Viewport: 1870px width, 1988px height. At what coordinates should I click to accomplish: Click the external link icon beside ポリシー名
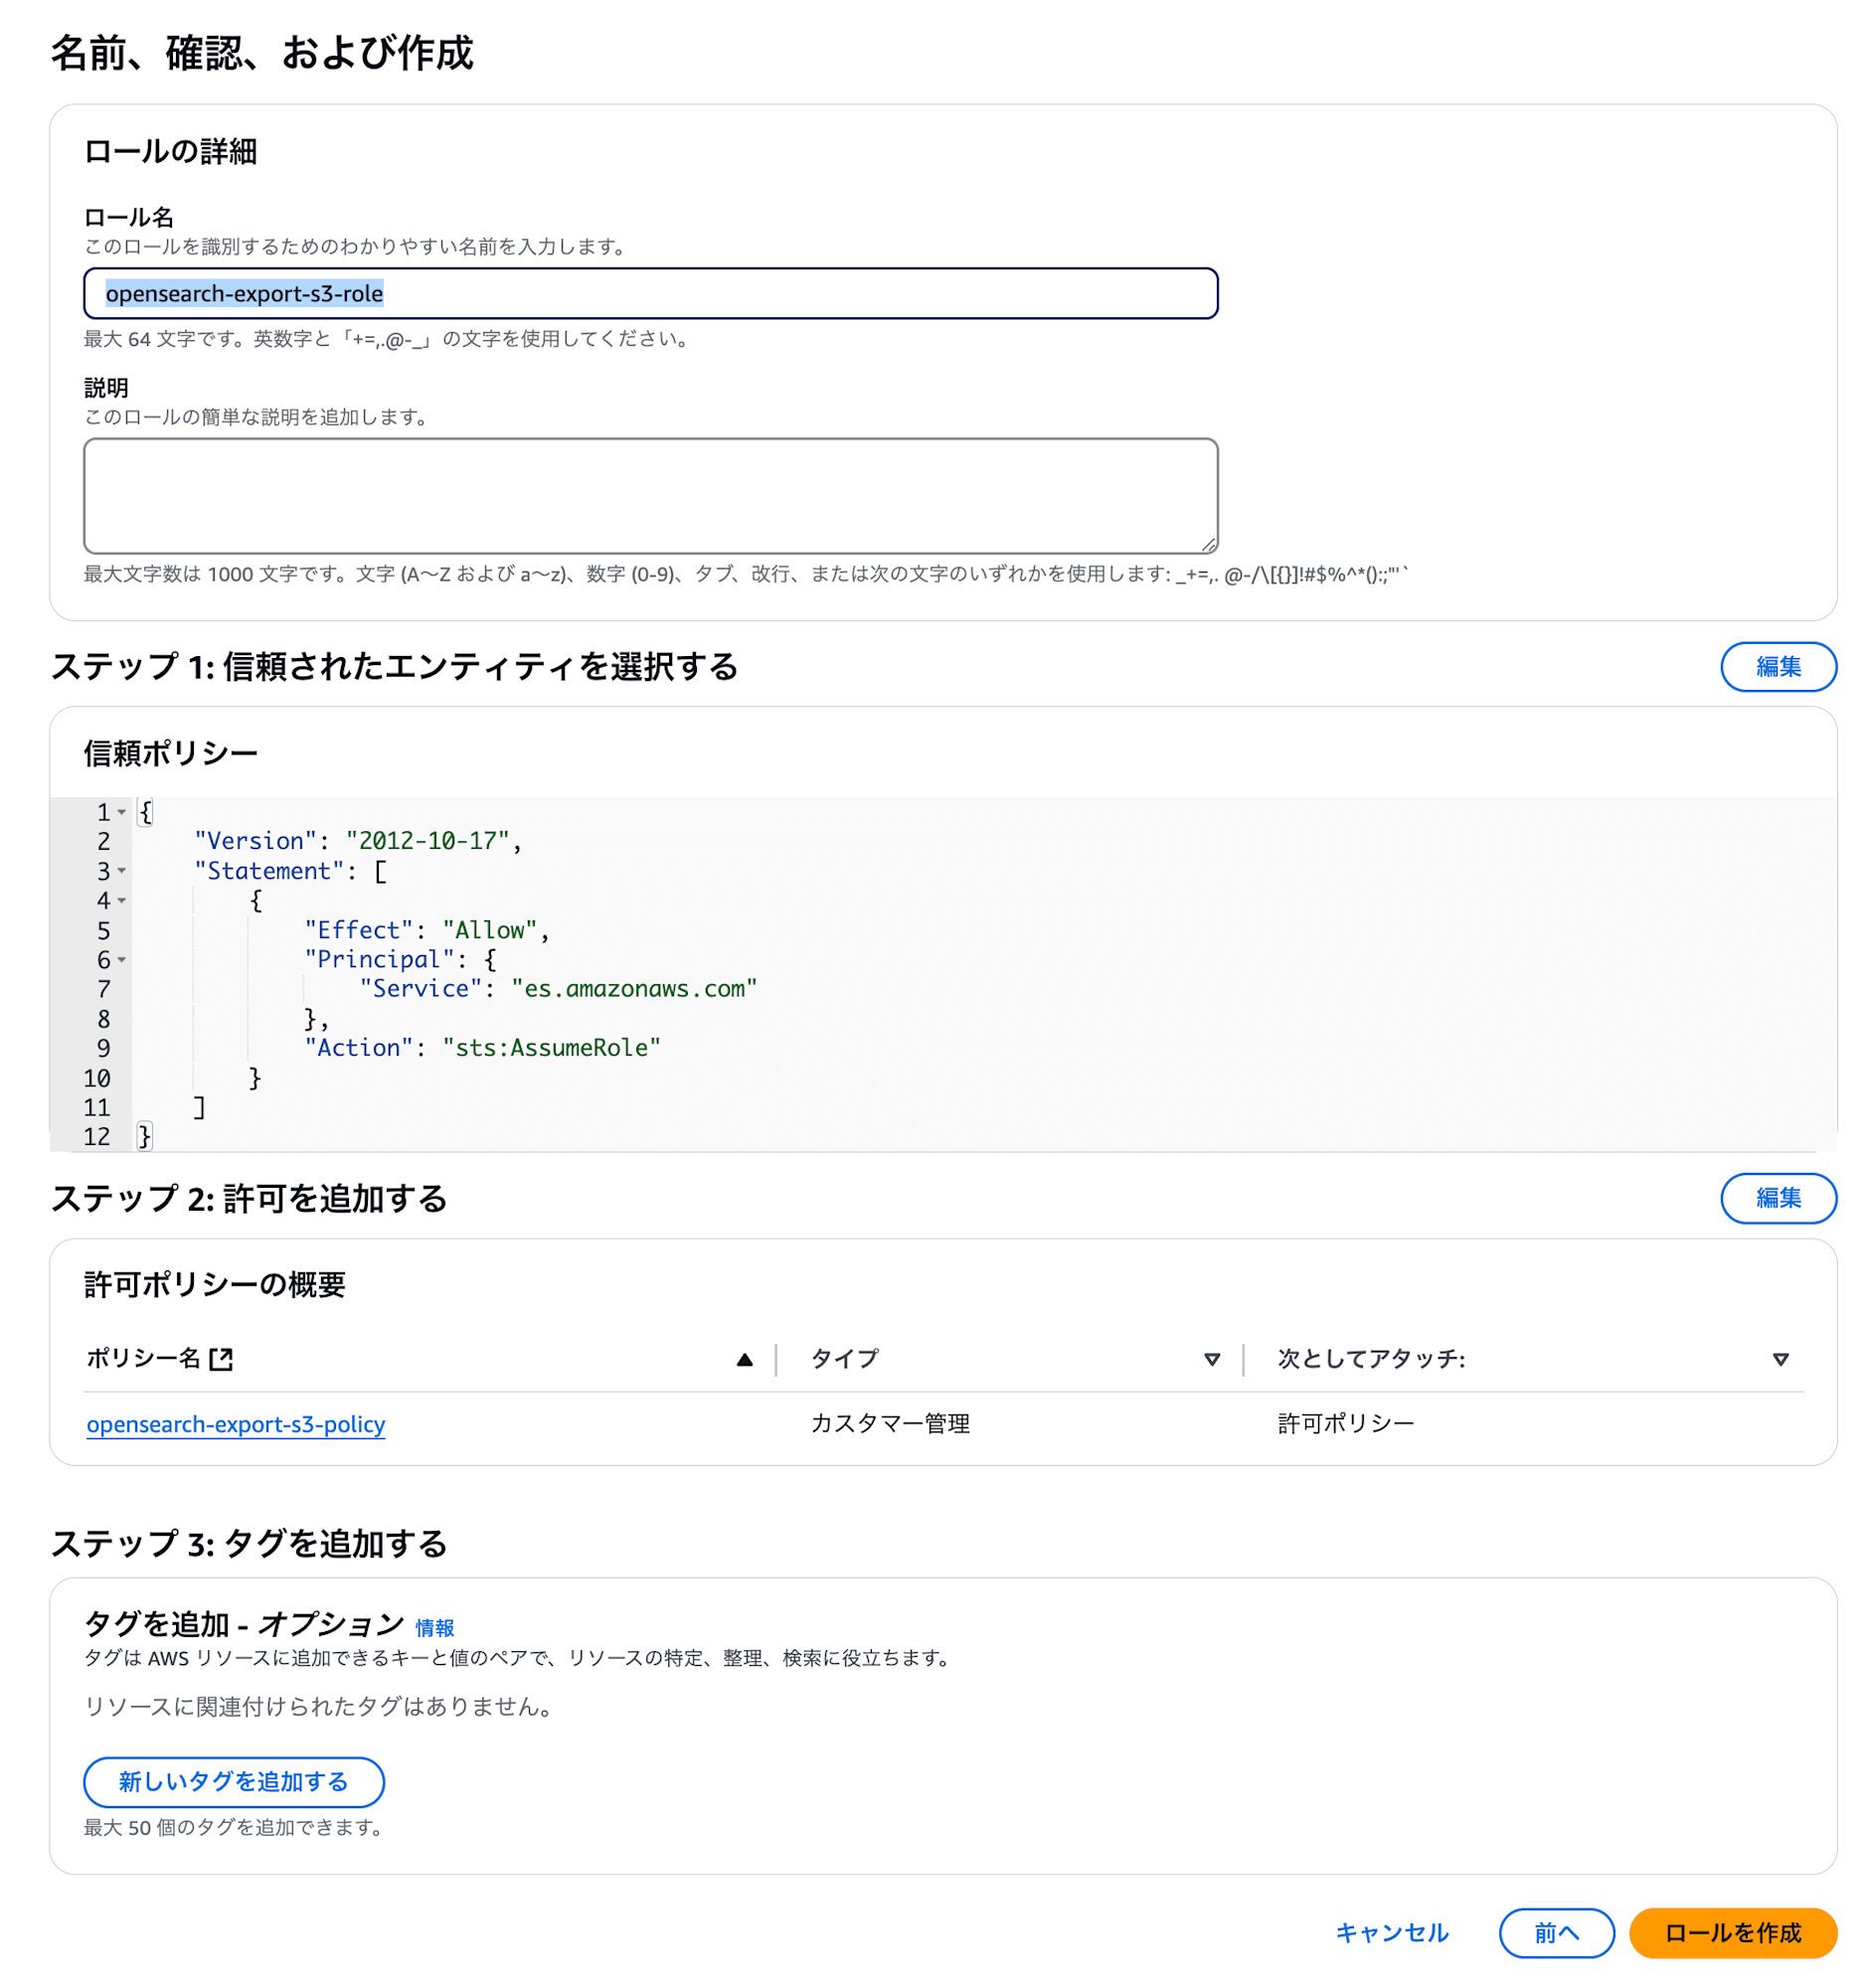221,1358
